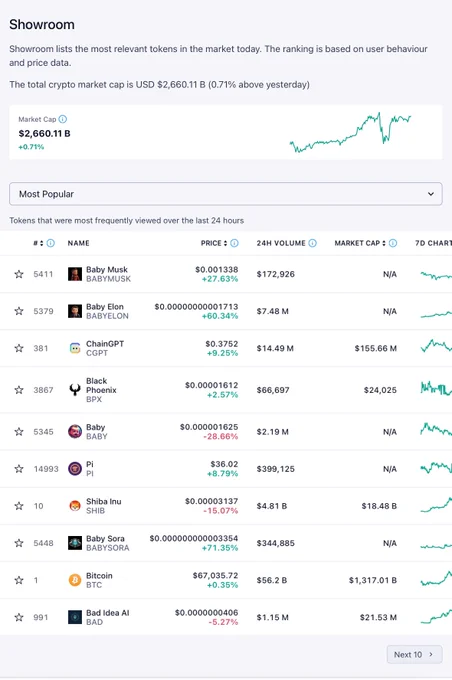Open the Bitcoin token page
The image size is (452, 680).
(x=99, y=575)
